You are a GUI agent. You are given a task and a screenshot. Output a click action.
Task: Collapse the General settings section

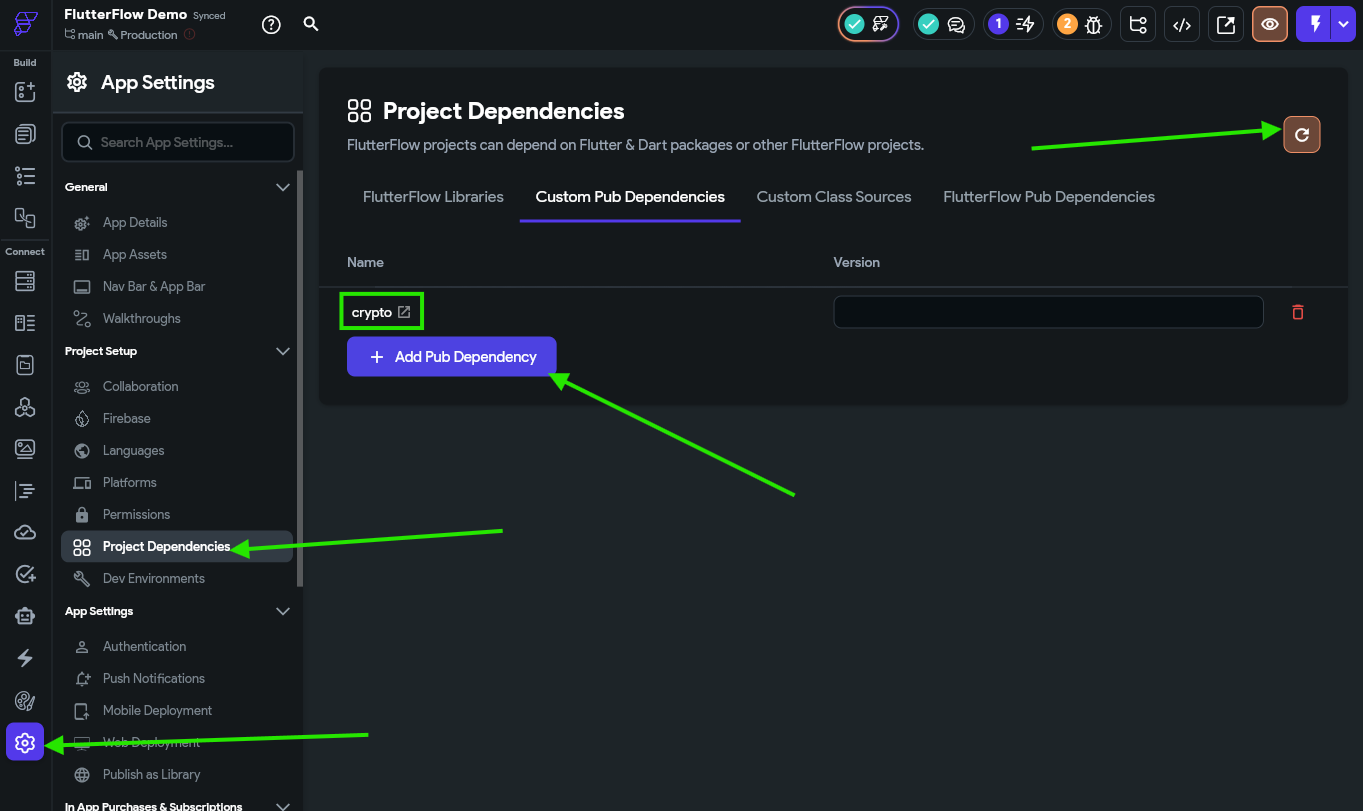tap(283, 187)
